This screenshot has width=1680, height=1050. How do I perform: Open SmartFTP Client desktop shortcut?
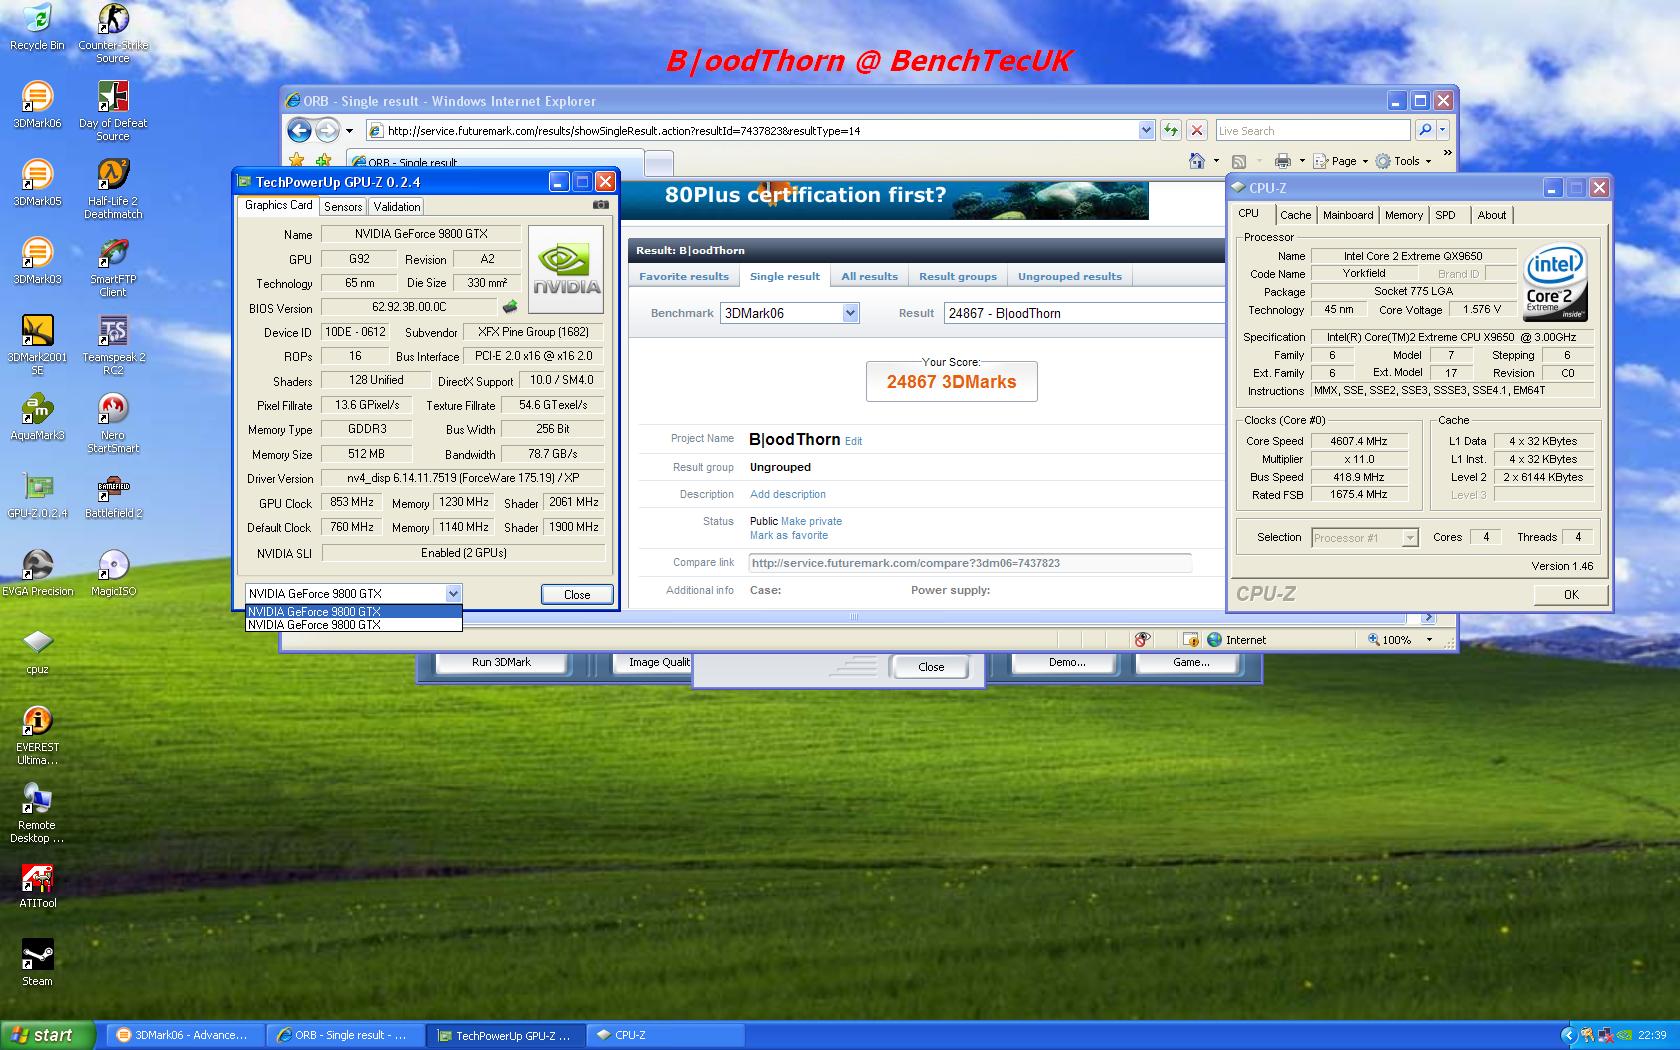pyautogui.click(x=113, y=266)
